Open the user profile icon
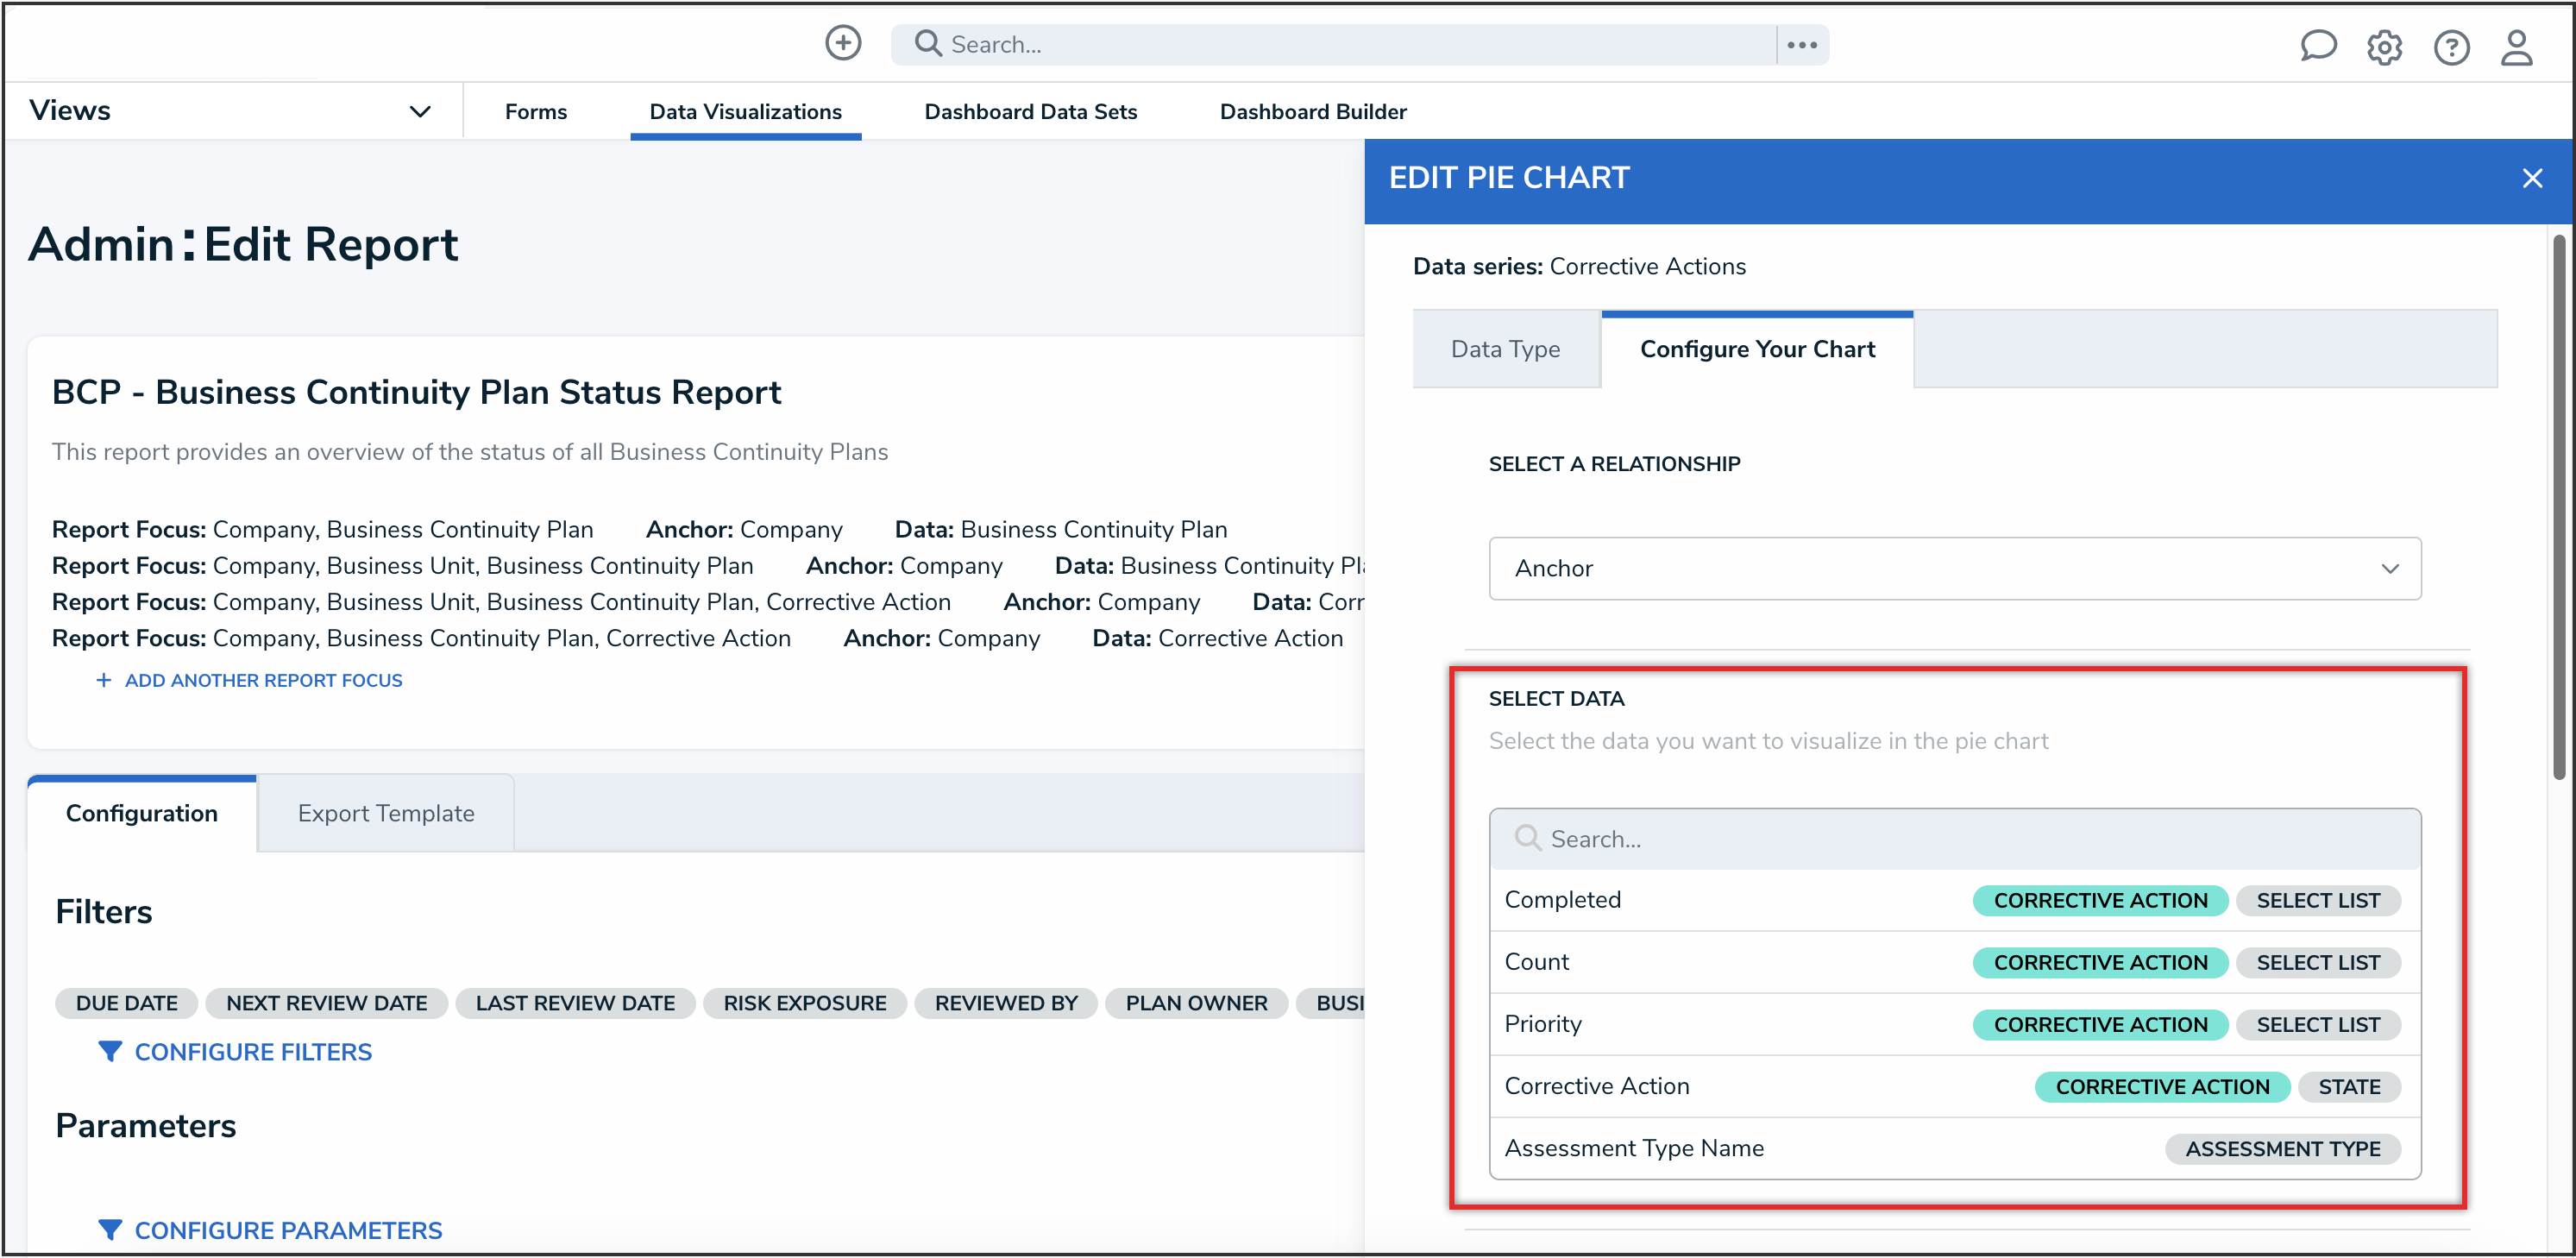Image resolution: width=2576 pixels, height=1258 pixels. pyautogui.click(x=2517, y=47)
